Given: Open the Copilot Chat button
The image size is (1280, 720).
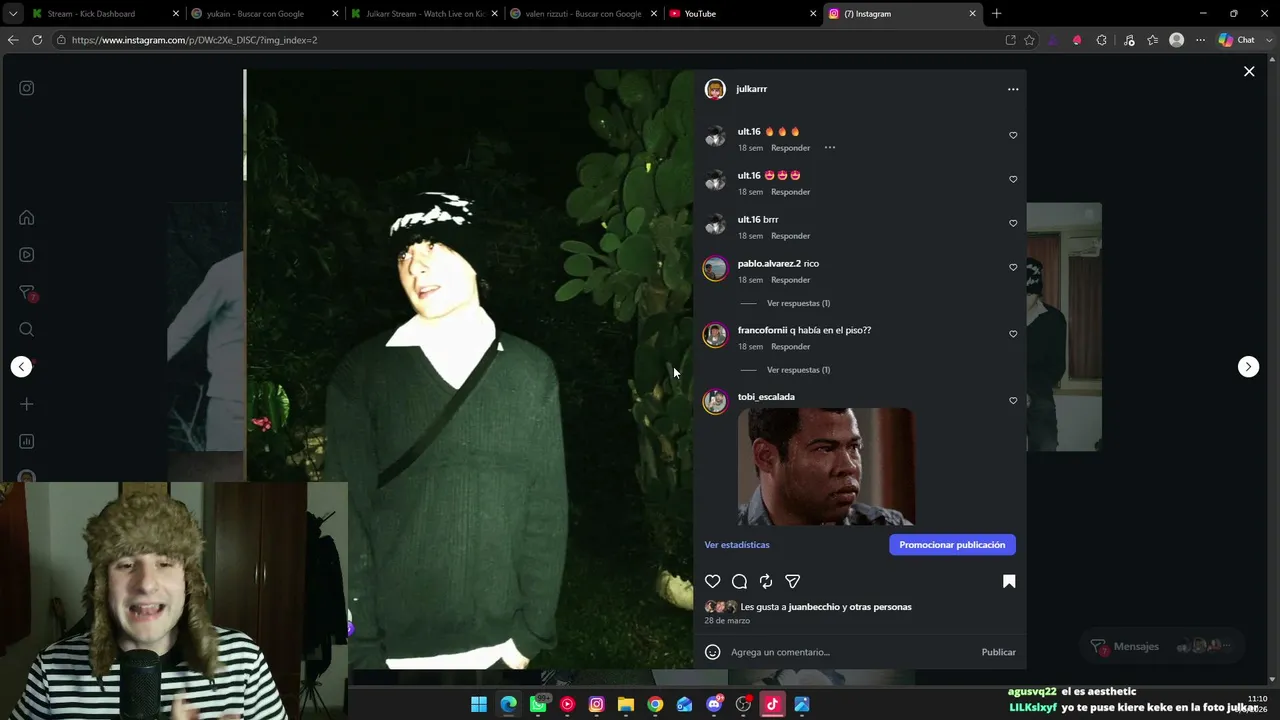Looking at the screenshot, I should click(1238, 40).
